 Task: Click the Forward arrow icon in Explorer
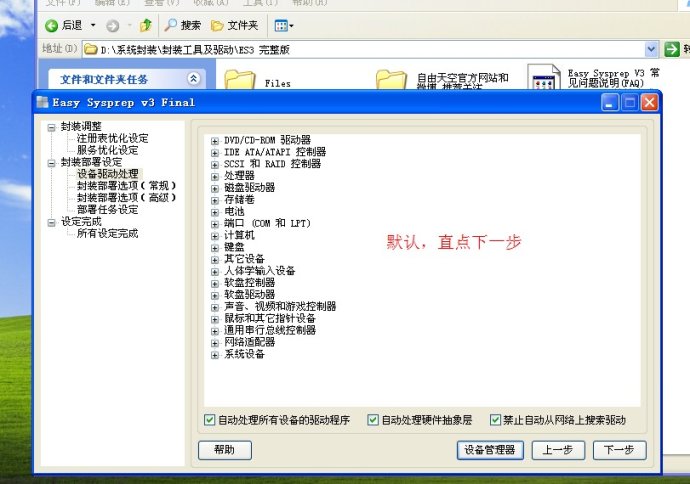(x=113, y=26)
